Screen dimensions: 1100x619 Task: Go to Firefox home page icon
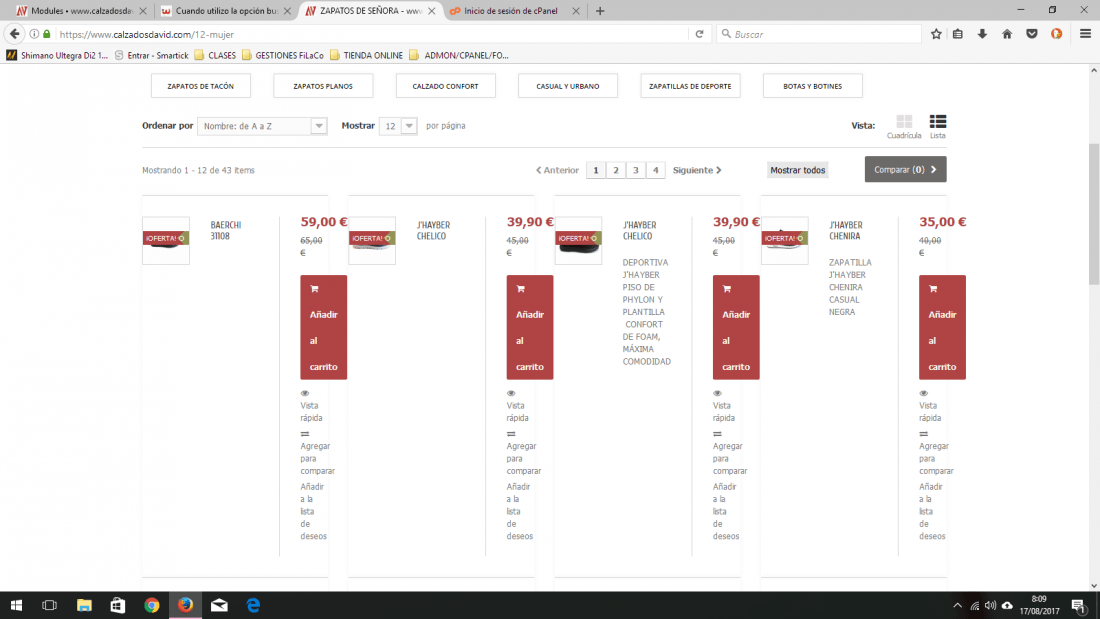1007,34
